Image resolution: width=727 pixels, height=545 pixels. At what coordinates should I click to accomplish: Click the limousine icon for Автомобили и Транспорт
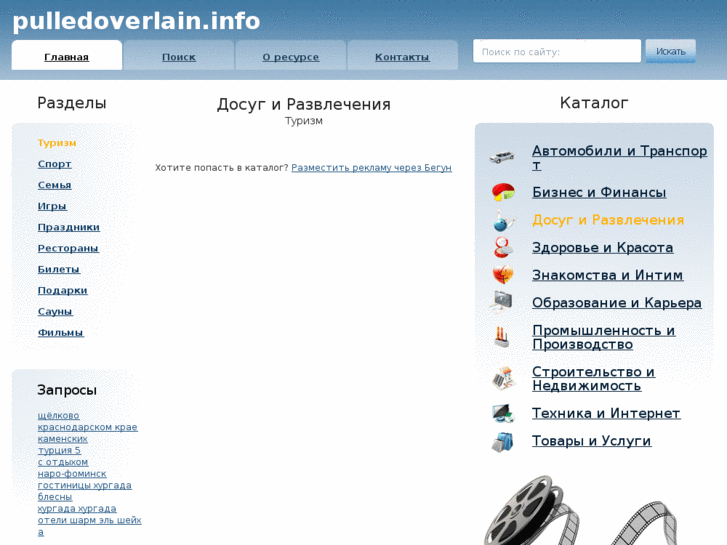503,157
